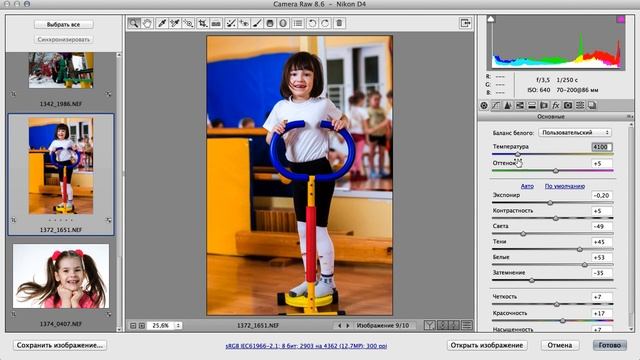The width and height of the screenshot is (640, 360).
Task: Click the Красочность value field +17
Action: pyautogui.click(x=602, y=313)
